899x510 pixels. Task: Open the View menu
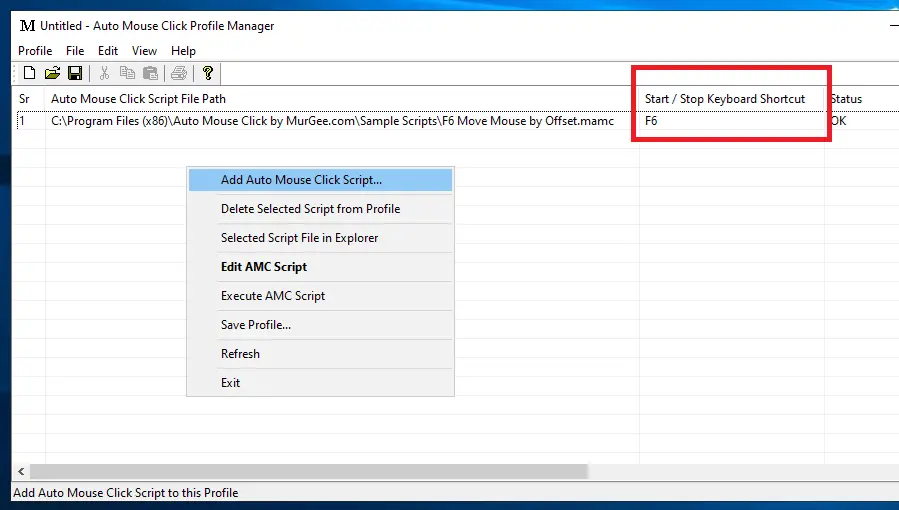tap(144, 51)
